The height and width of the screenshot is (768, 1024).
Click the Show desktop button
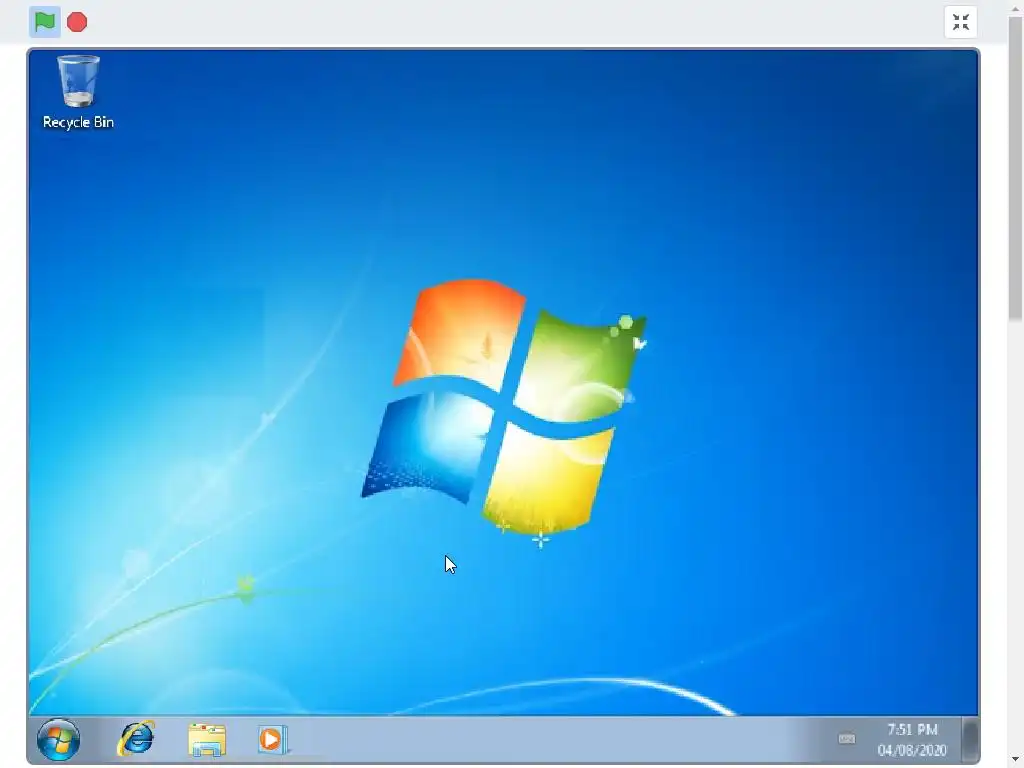pos(970,739)
